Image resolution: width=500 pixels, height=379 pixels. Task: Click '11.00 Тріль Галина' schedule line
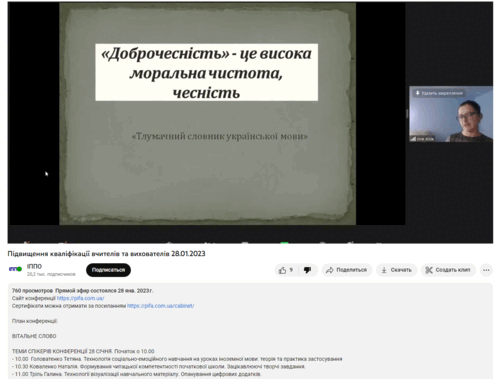(137, 374)
